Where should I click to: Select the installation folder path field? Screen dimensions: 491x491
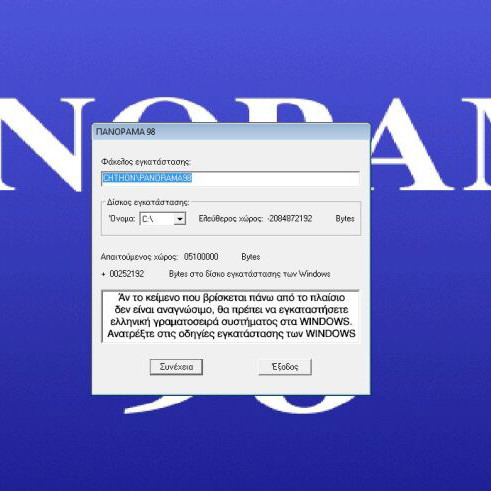pos(230,178)
